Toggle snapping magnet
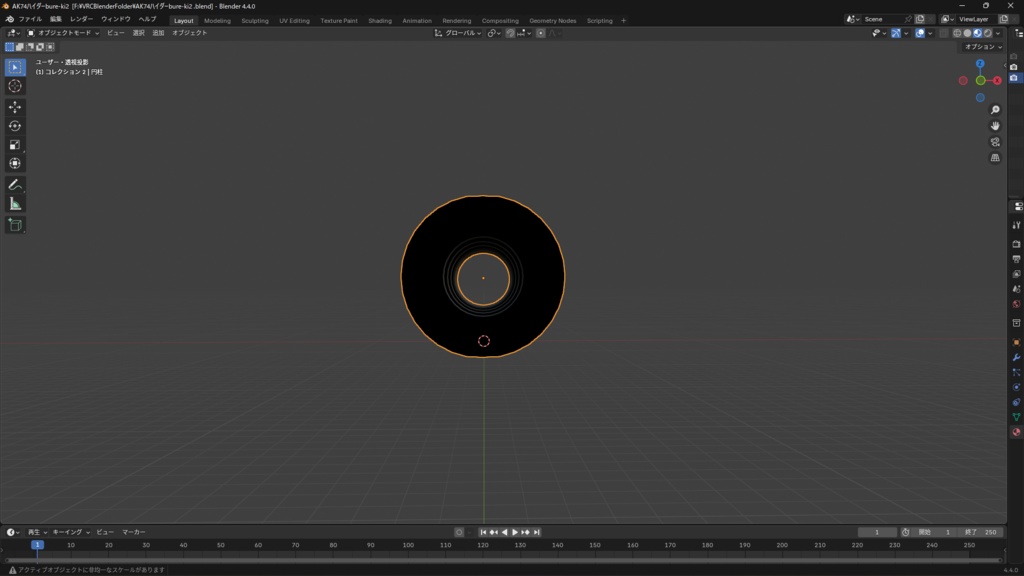 [x=510, y=33]
